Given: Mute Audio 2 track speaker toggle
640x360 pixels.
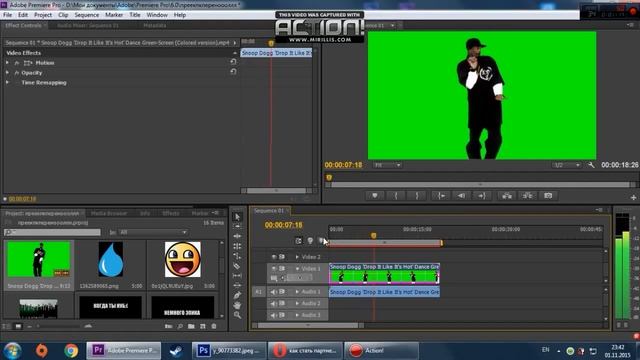Looking at the screenshot, I should coord(274,303).
